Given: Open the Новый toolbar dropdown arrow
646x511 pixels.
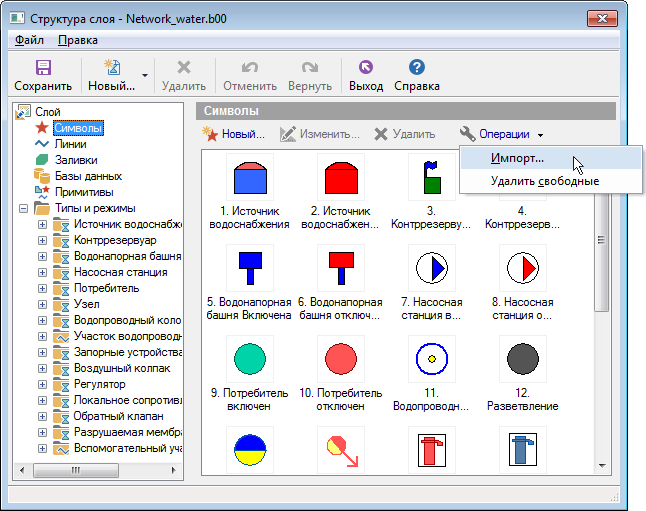Looking at the screenshot, I should pyautogui.click(x=145, y=75).
